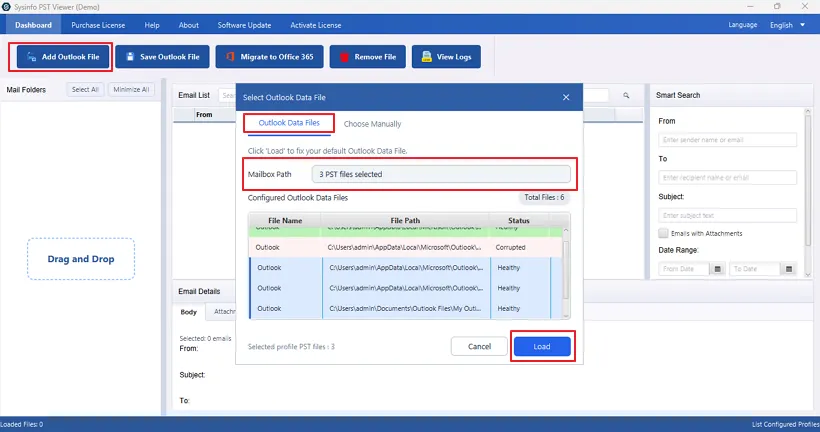Click the Add Outlook File button
The width and height of the screenshot is (820, 432).
(x=63, y=57)
